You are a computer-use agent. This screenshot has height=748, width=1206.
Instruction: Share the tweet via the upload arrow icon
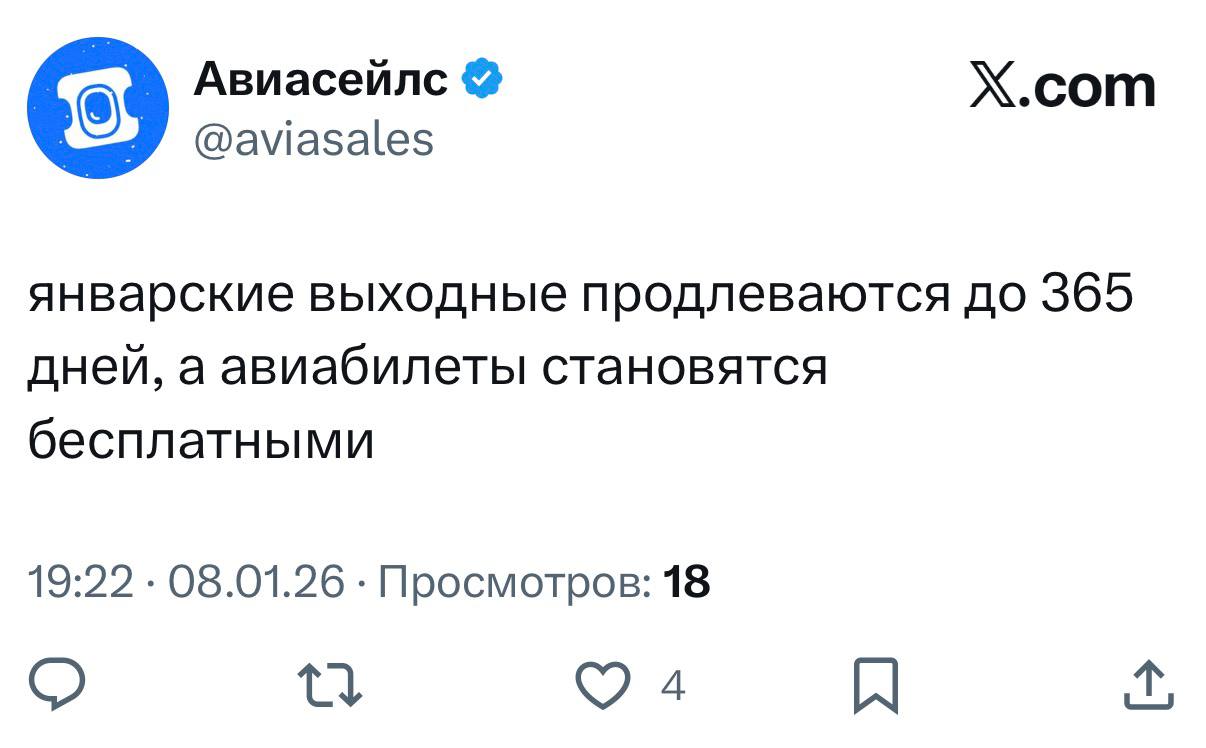(x=1147, y=686)
